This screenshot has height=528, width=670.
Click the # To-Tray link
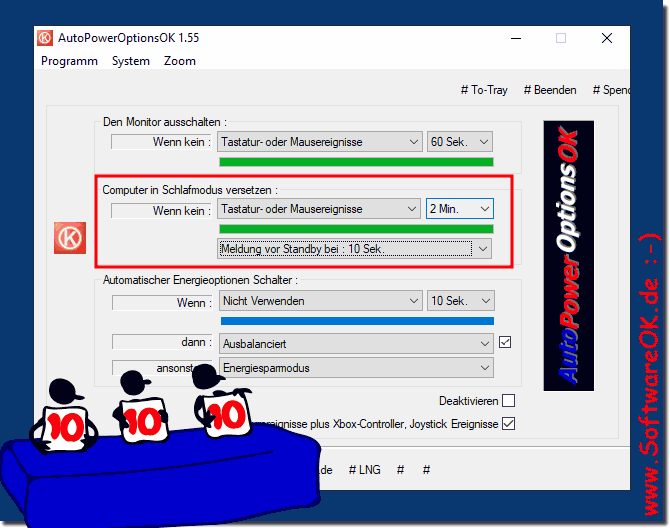click(x=484, y=90)
